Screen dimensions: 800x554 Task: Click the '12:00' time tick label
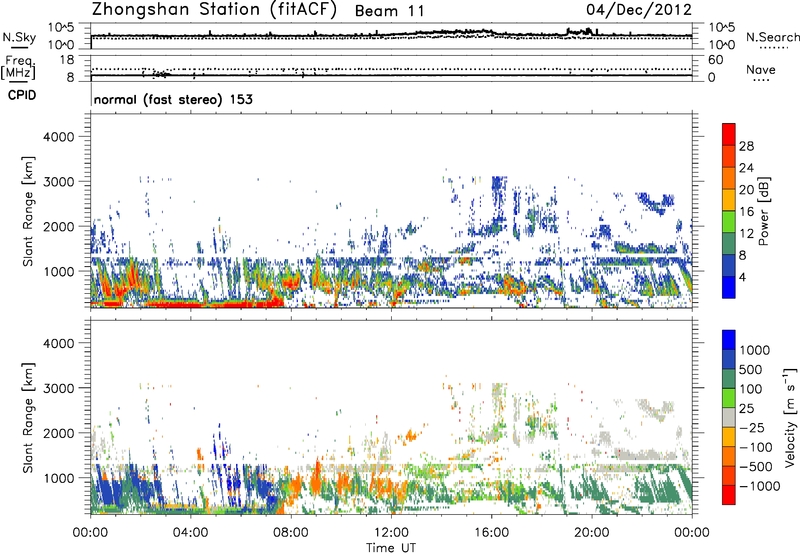tap(391, 533)
